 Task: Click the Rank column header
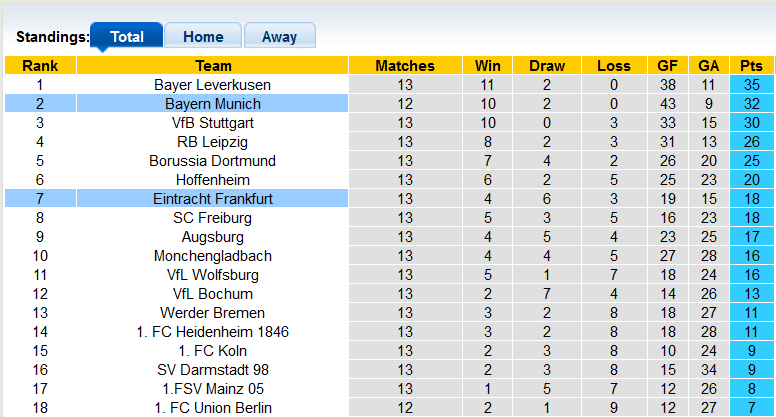(40, 66)
